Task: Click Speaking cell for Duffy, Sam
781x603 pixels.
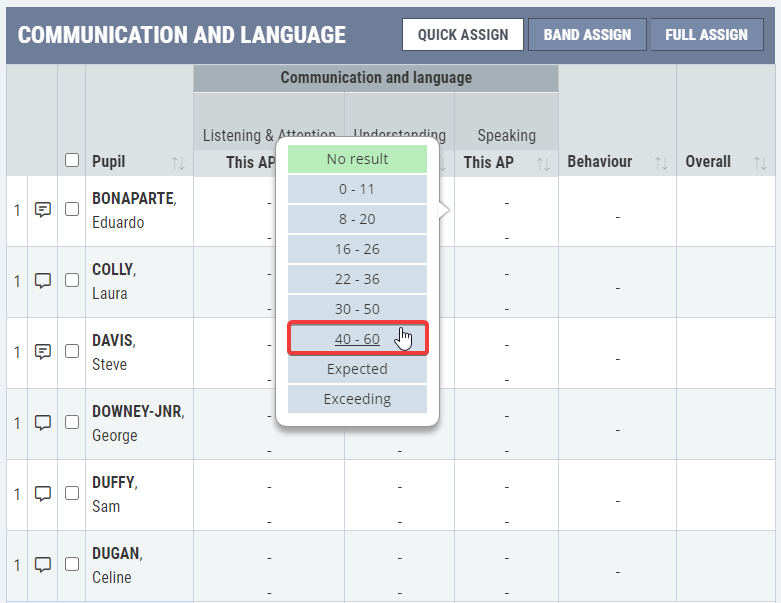Action: (x=507, y=495)
